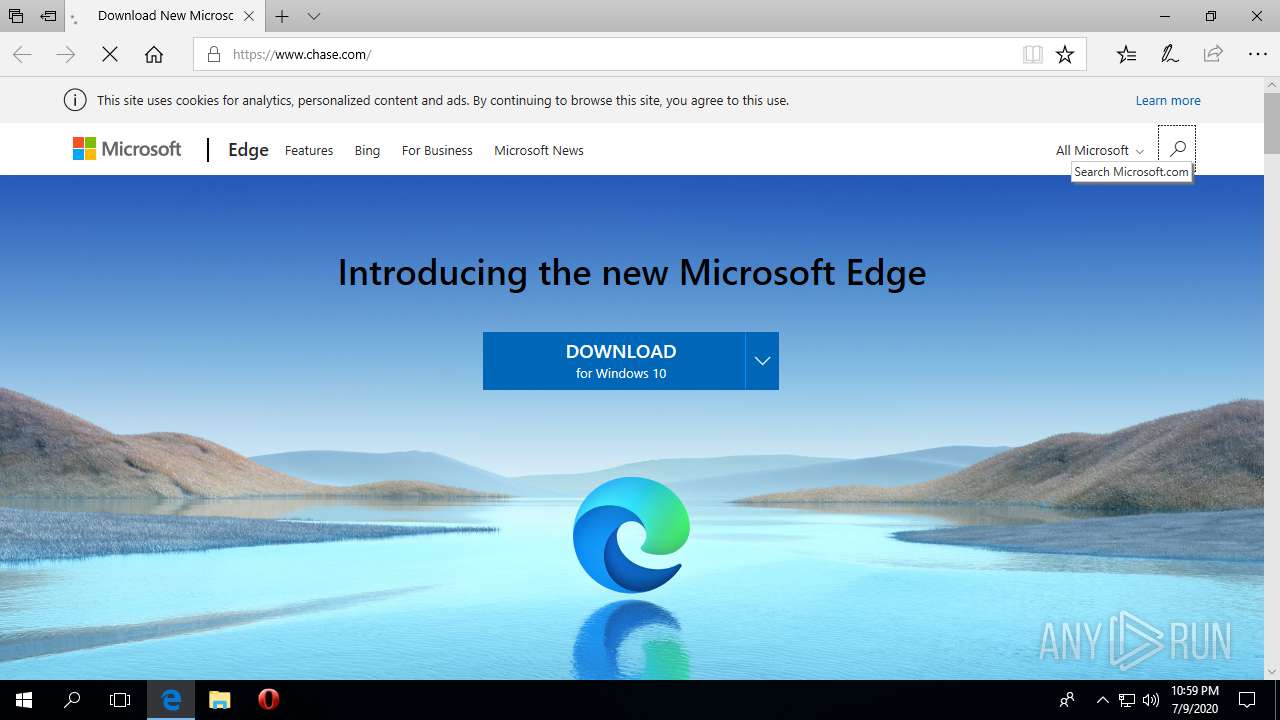1280x720 pixels.
Task: Open volume control tray icon
Action: click(x=1151, y=700)
